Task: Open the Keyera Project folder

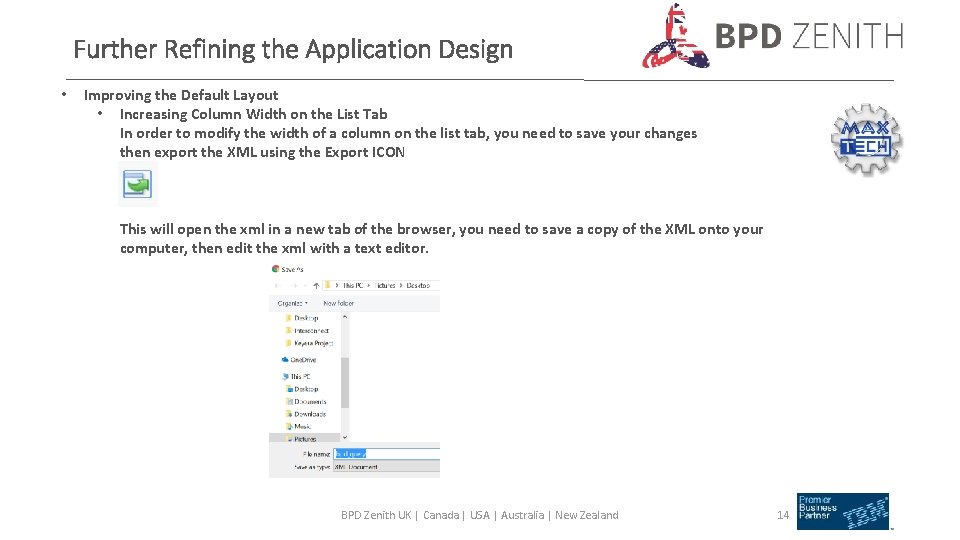Action: pos(309,343)
